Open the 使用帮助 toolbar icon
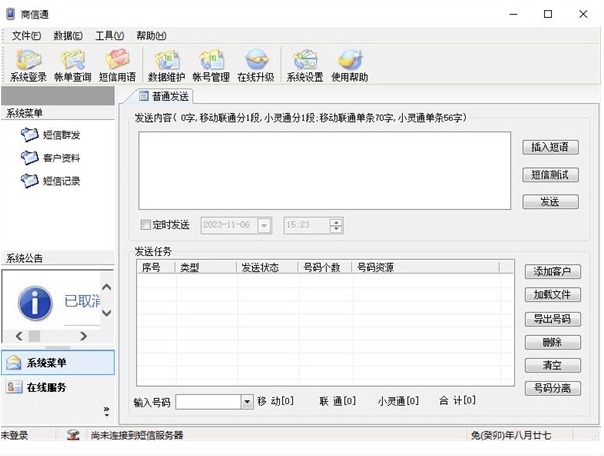The width and height of the screenshot is (604, 456). coord(349,65)
